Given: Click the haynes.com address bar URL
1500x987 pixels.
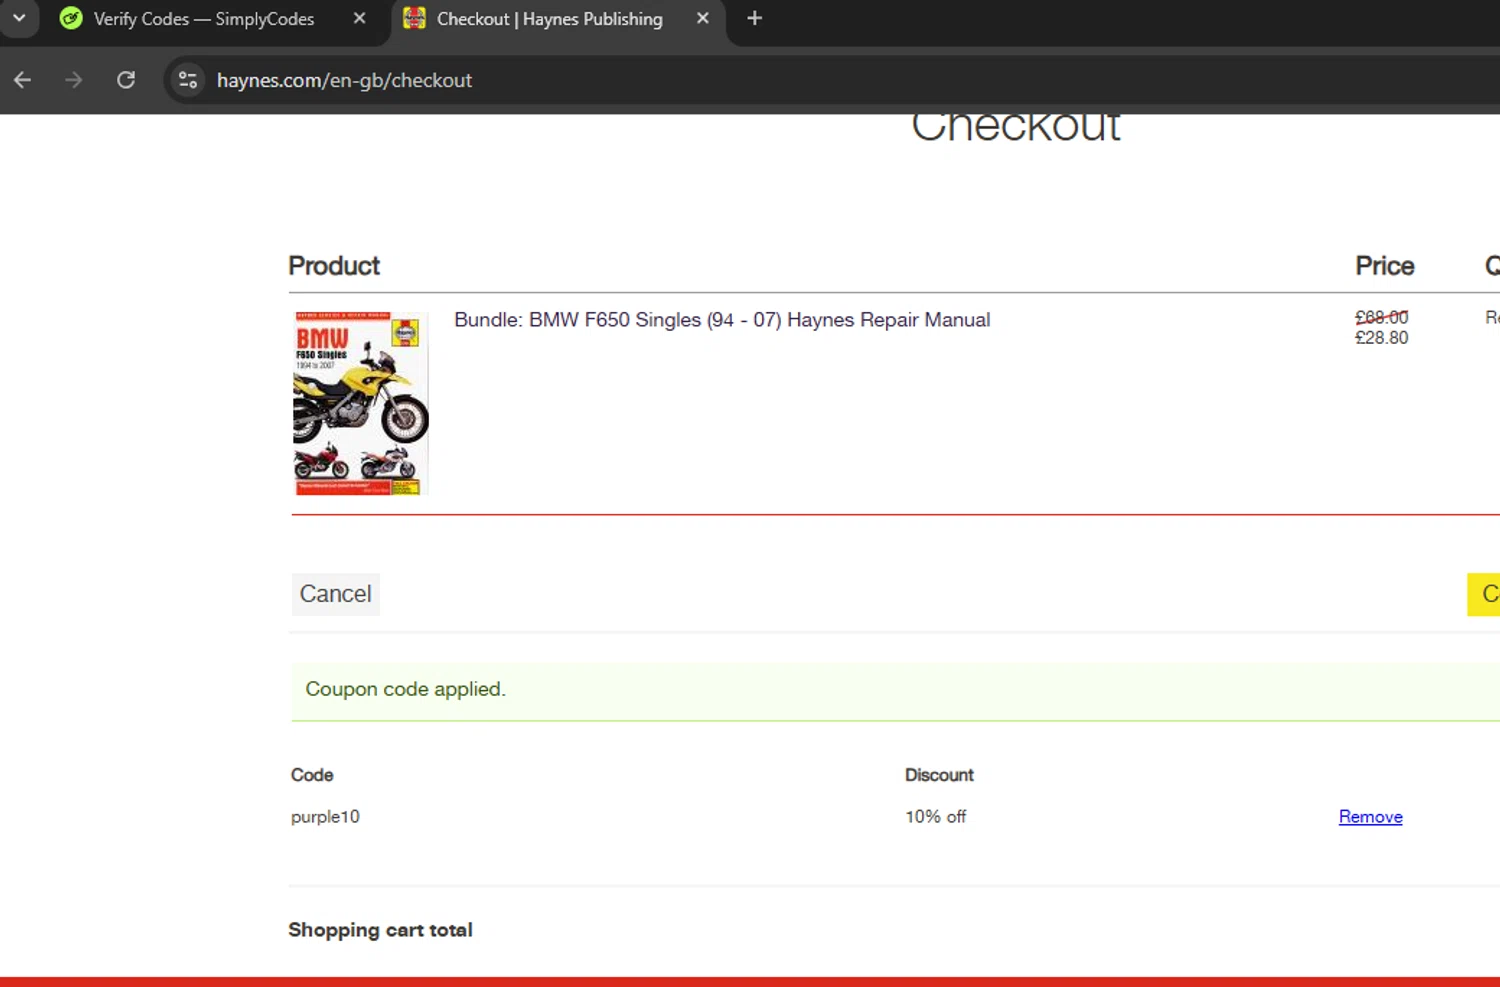Looking at the screenshot, I should click(x=344, y=80).
